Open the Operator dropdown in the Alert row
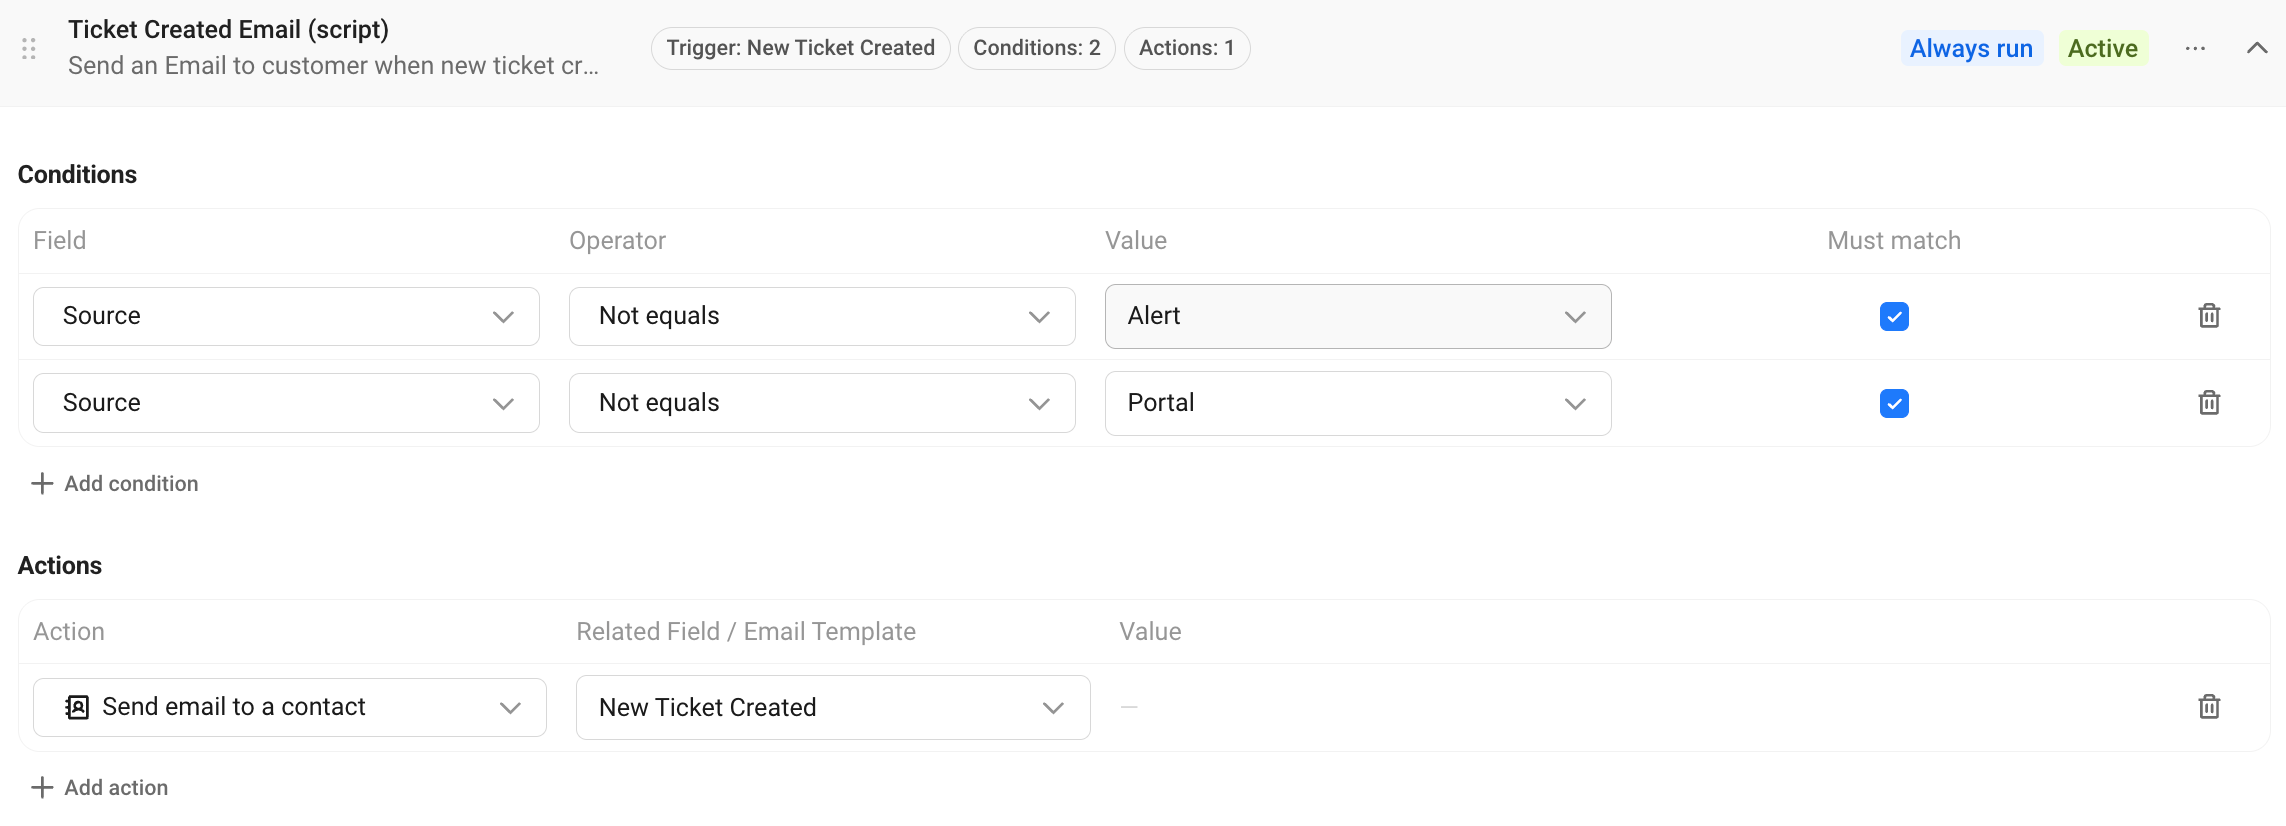Screen dimensions: 2286x826 (x=822, y=316)
